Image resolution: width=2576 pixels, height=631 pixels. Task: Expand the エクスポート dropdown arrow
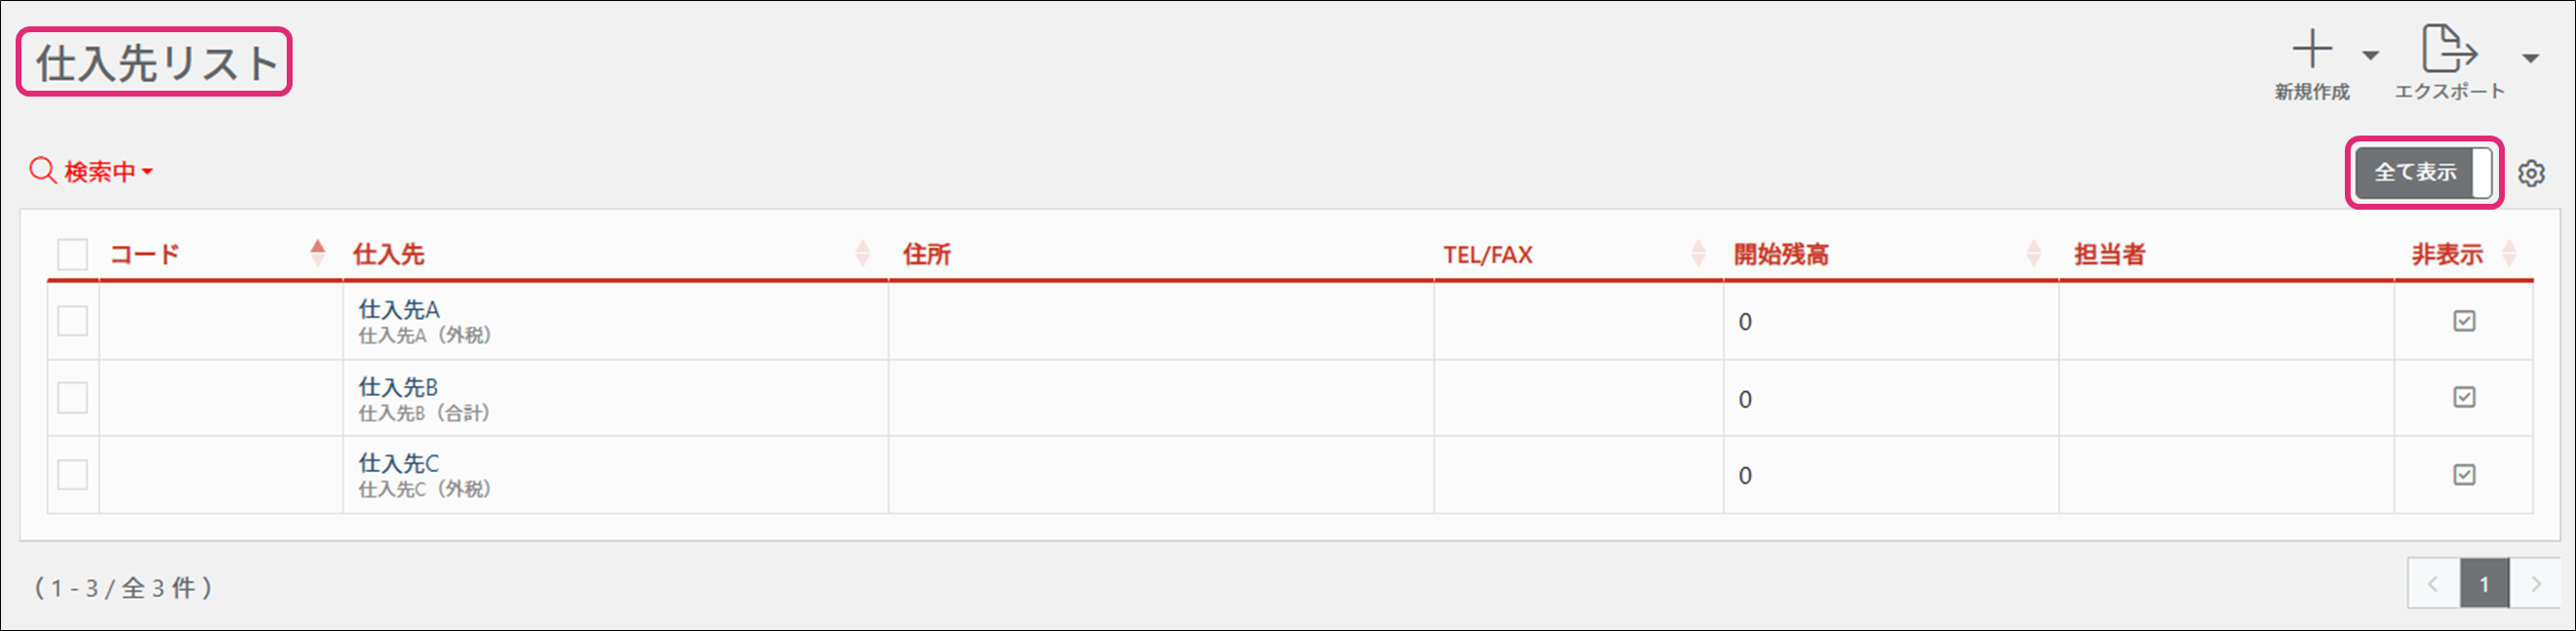[x=2530, y=58]
